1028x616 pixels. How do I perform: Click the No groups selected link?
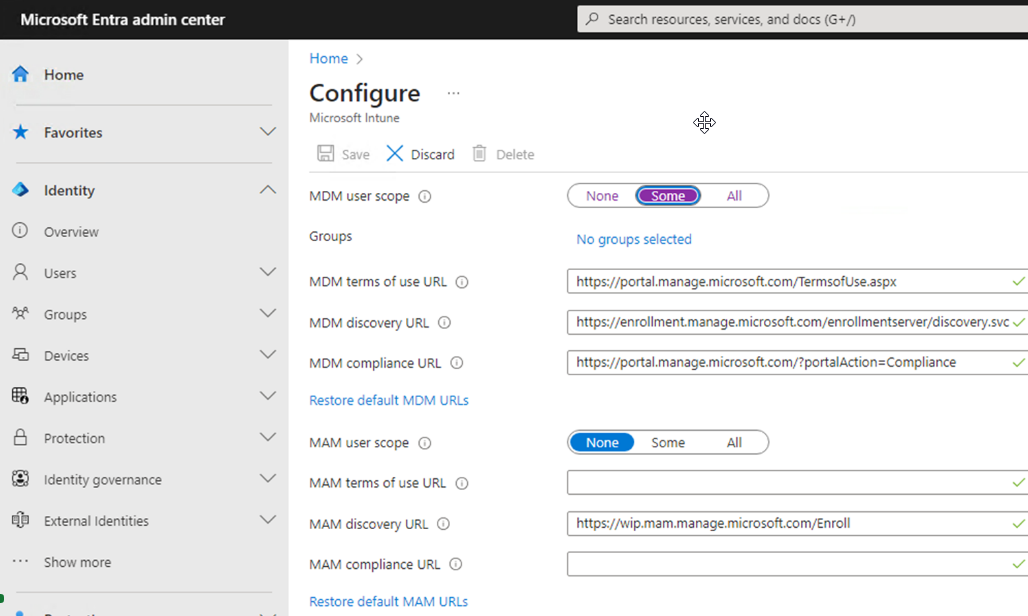pos(634,239)
